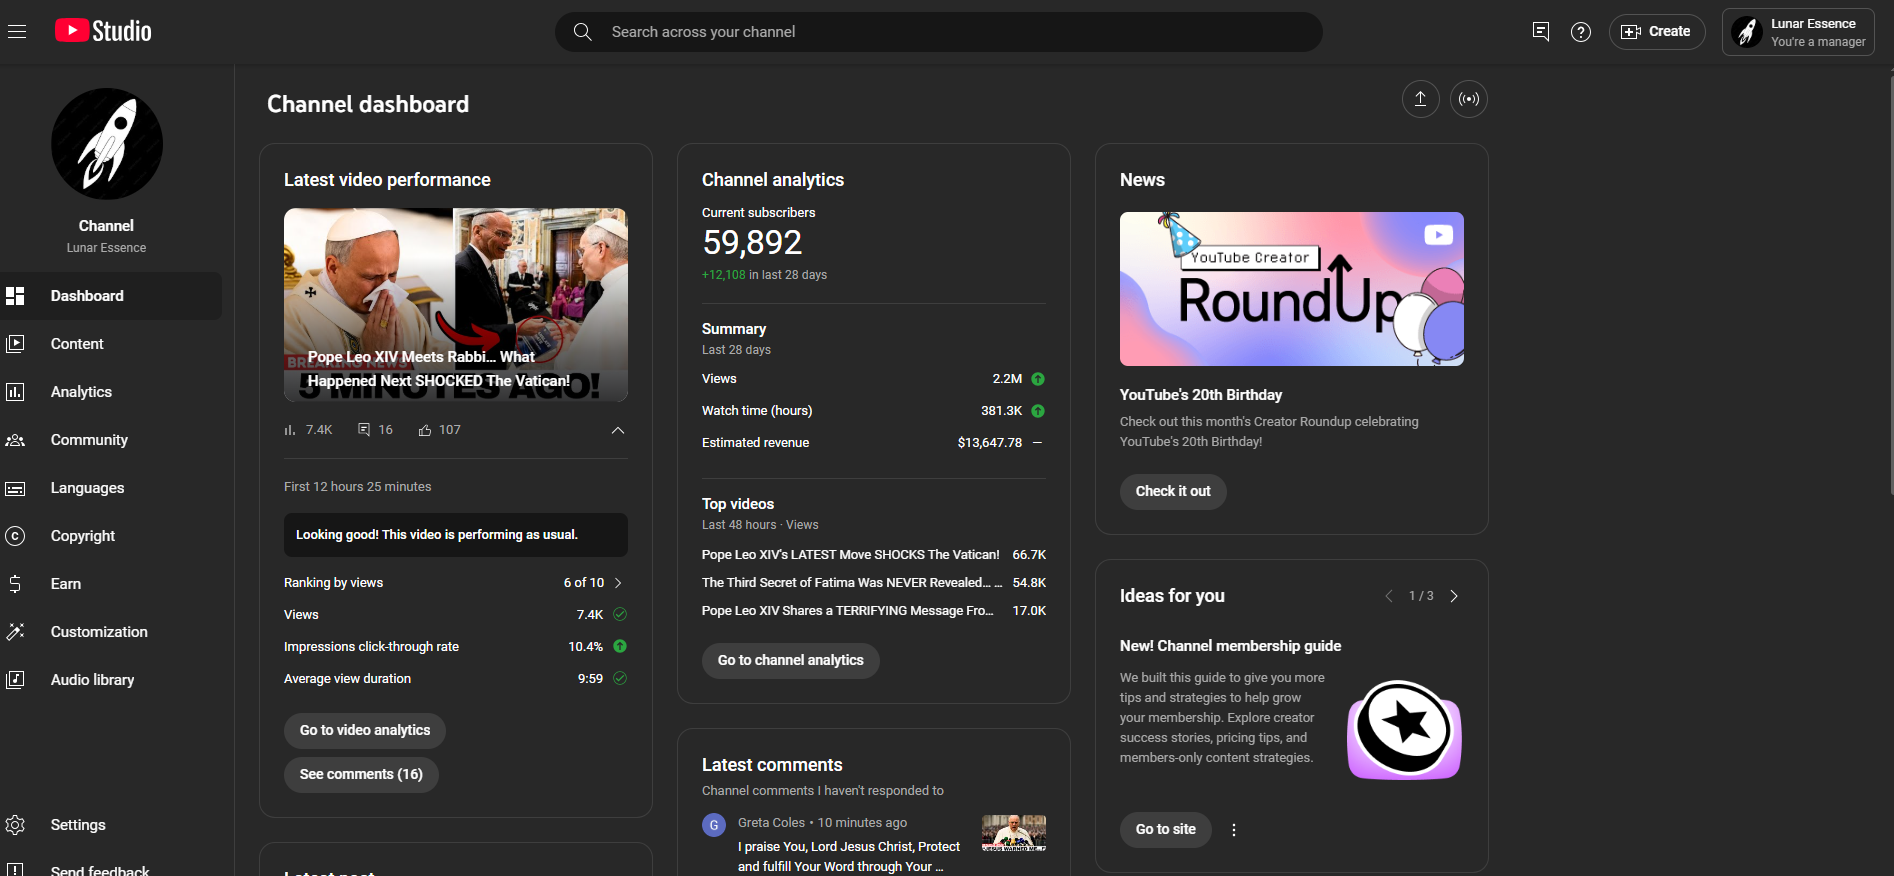Open the three-dot menu beside Go to site
This screenshot has height=876, width=1894.
tap(1234, 830)
